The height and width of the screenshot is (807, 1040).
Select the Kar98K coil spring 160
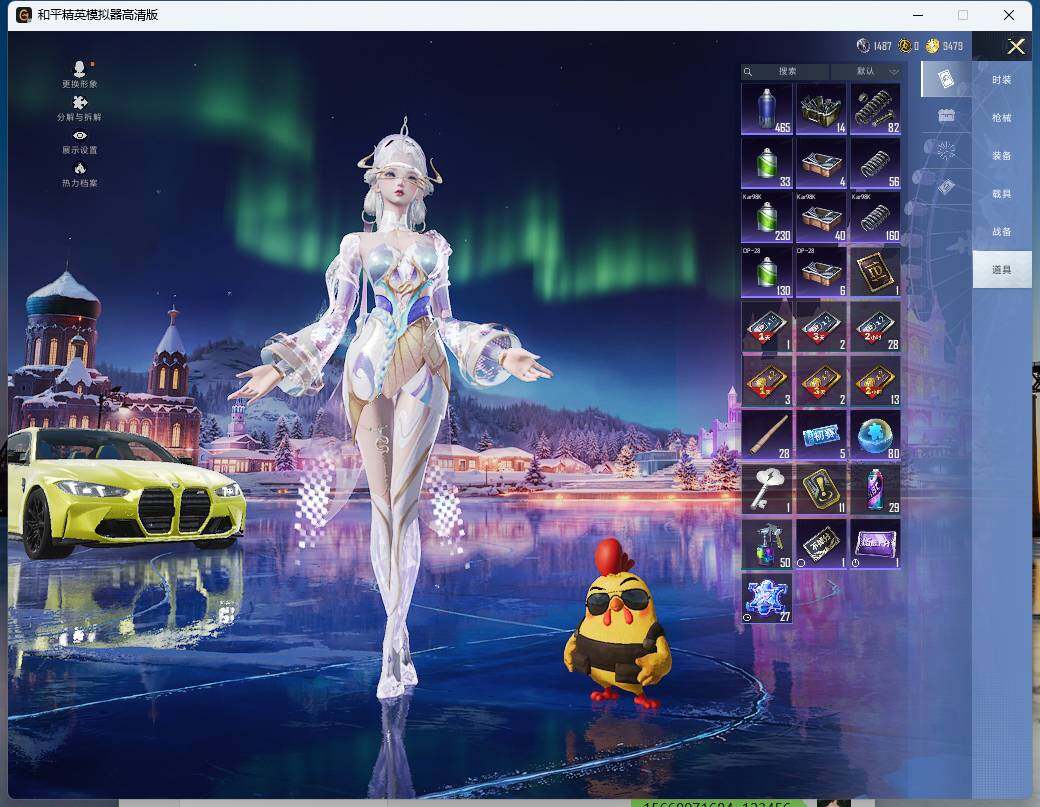click(x=876, y=217)
